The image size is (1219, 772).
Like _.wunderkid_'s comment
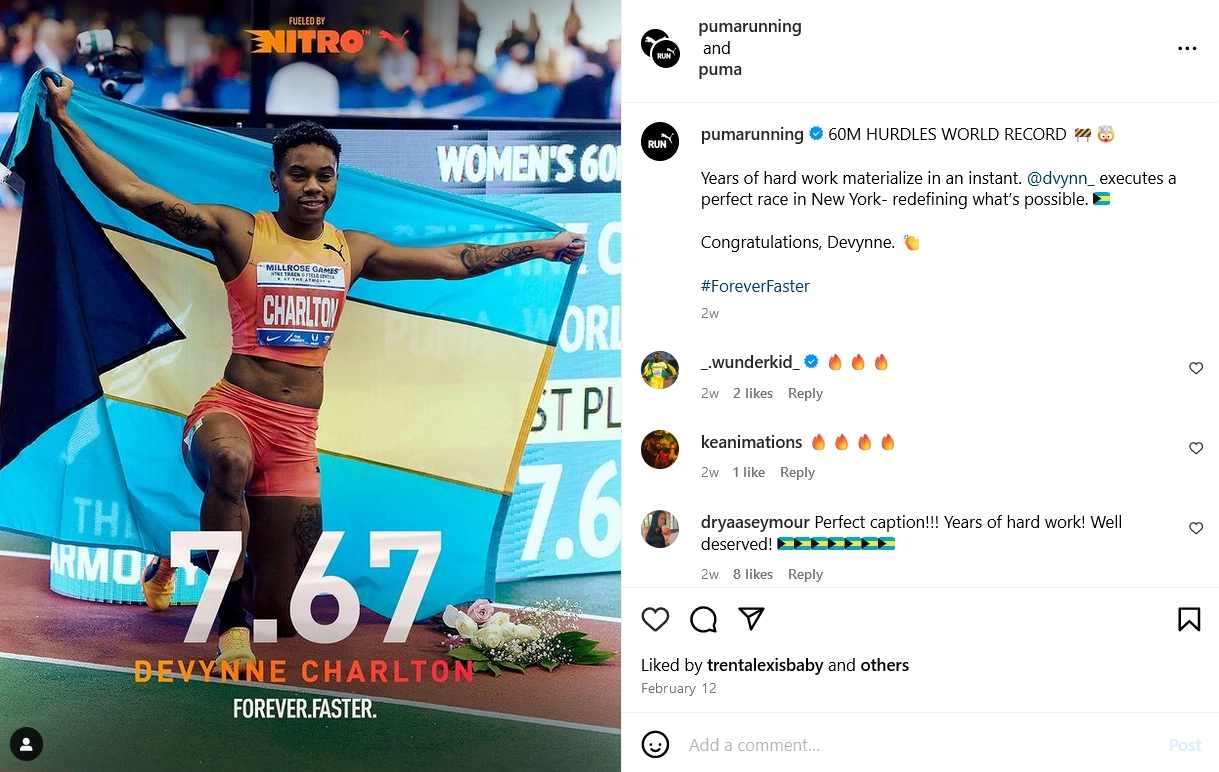(x=1196, y=369)
